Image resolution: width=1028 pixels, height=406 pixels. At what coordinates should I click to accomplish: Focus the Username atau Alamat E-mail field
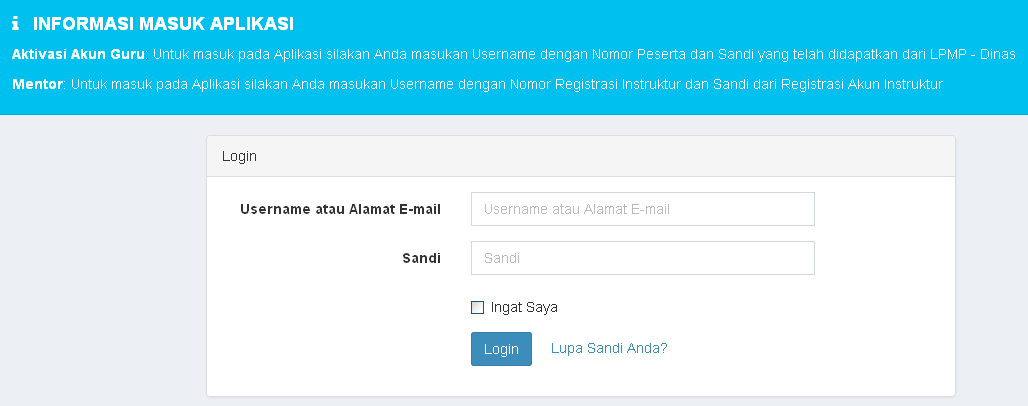tap(642, 209)
